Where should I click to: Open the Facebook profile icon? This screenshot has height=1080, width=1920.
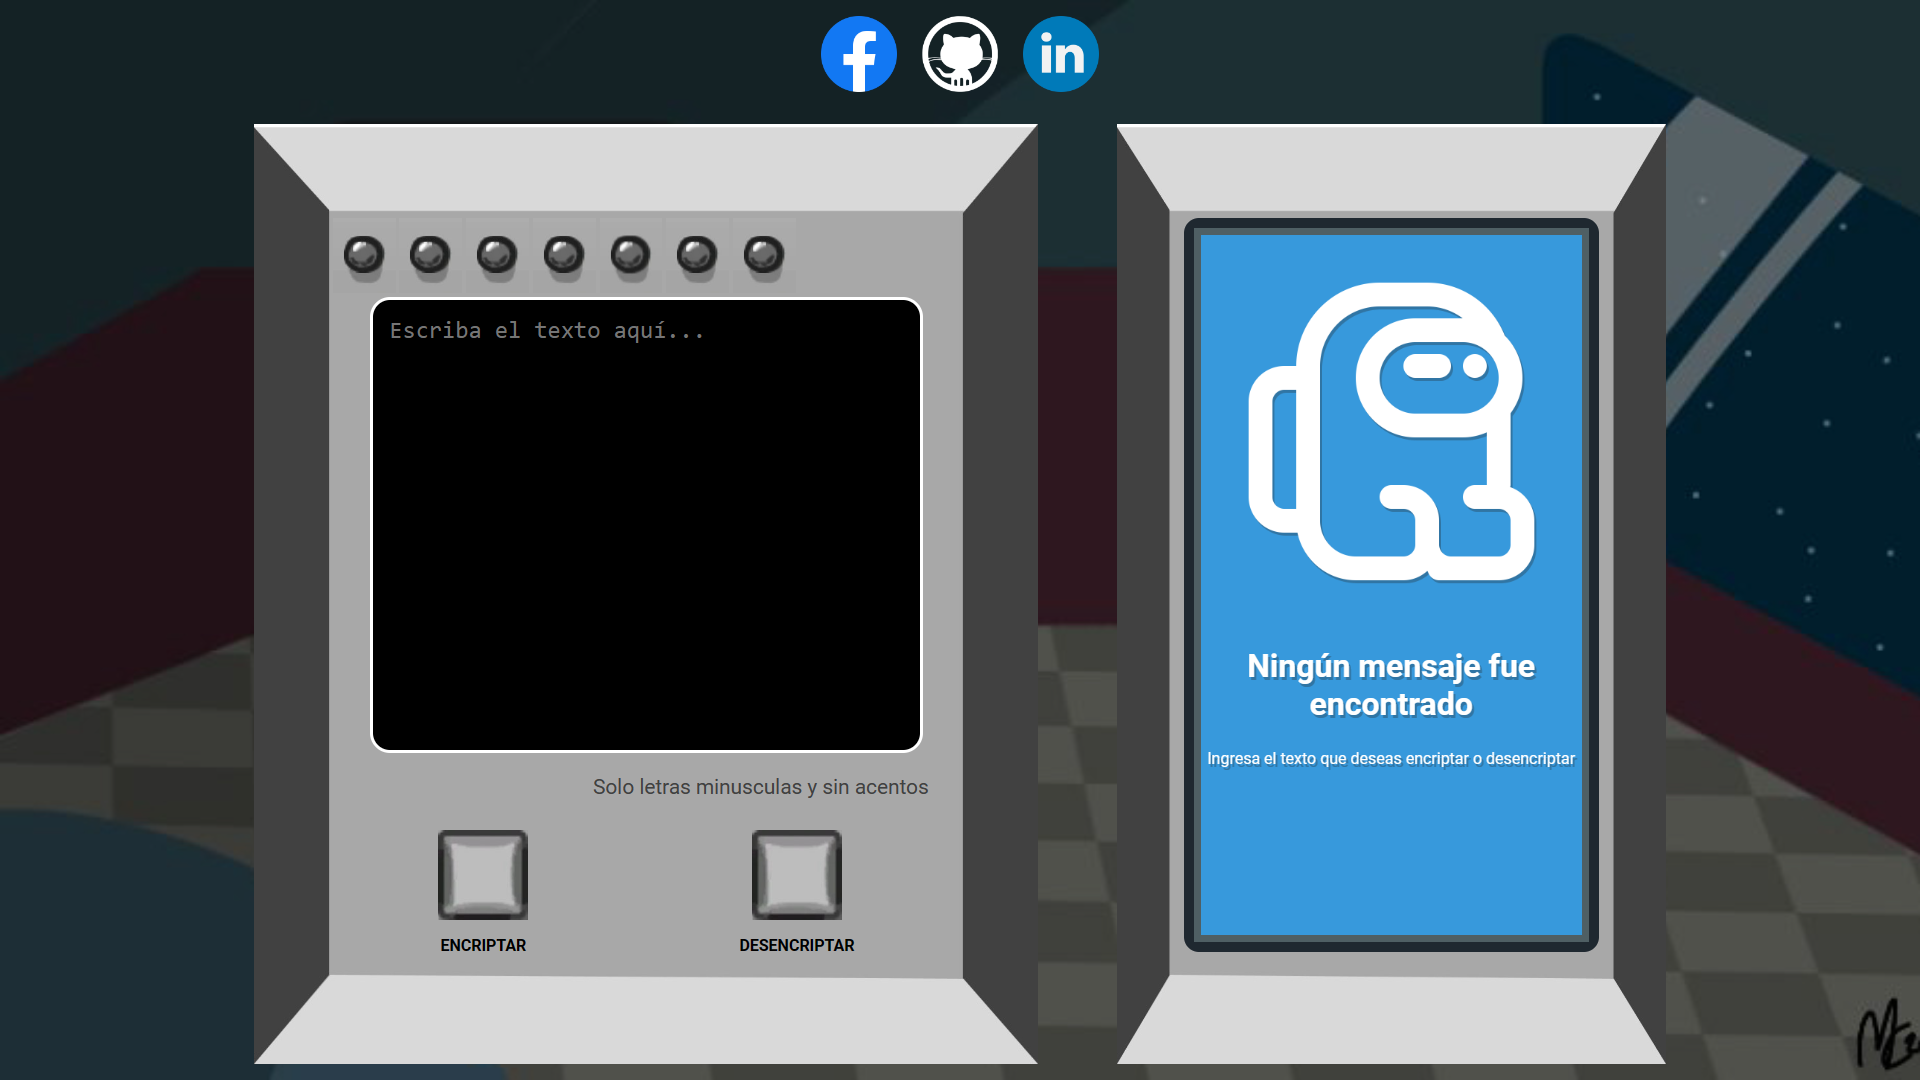[x=859, y=54]
